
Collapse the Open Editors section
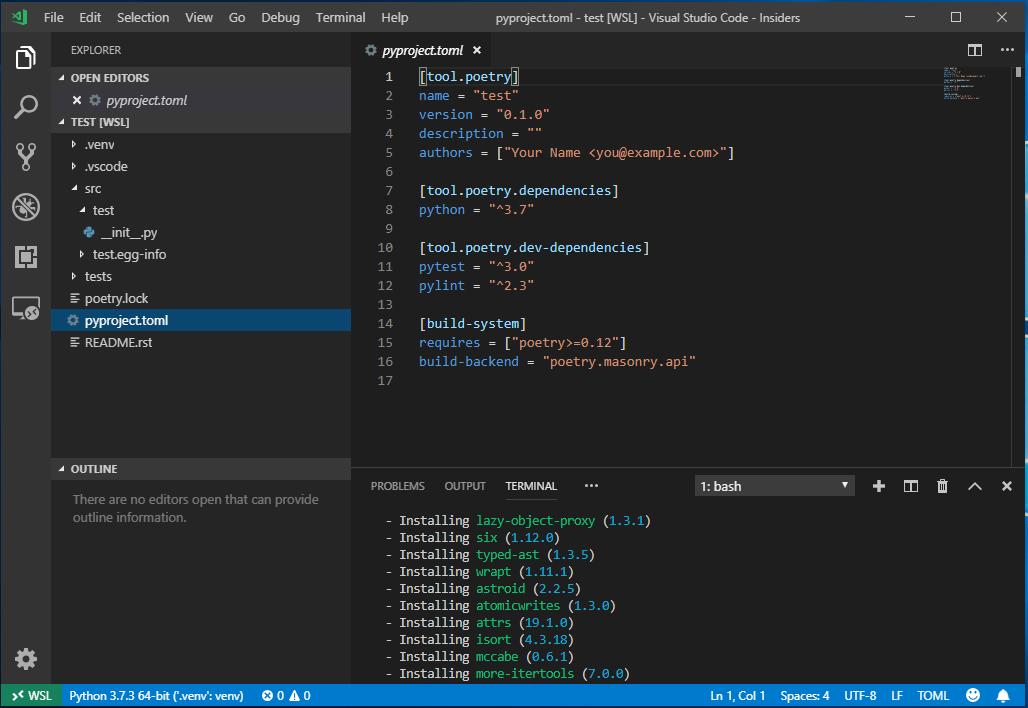click(x=109, y=78)
